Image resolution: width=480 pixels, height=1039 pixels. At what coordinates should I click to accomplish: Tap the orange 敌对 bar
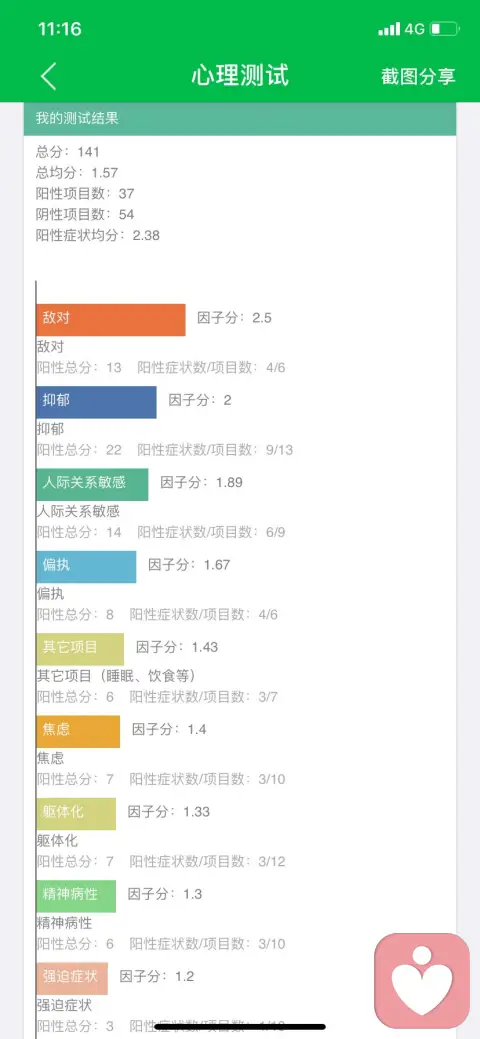click(x=111, y=320)
